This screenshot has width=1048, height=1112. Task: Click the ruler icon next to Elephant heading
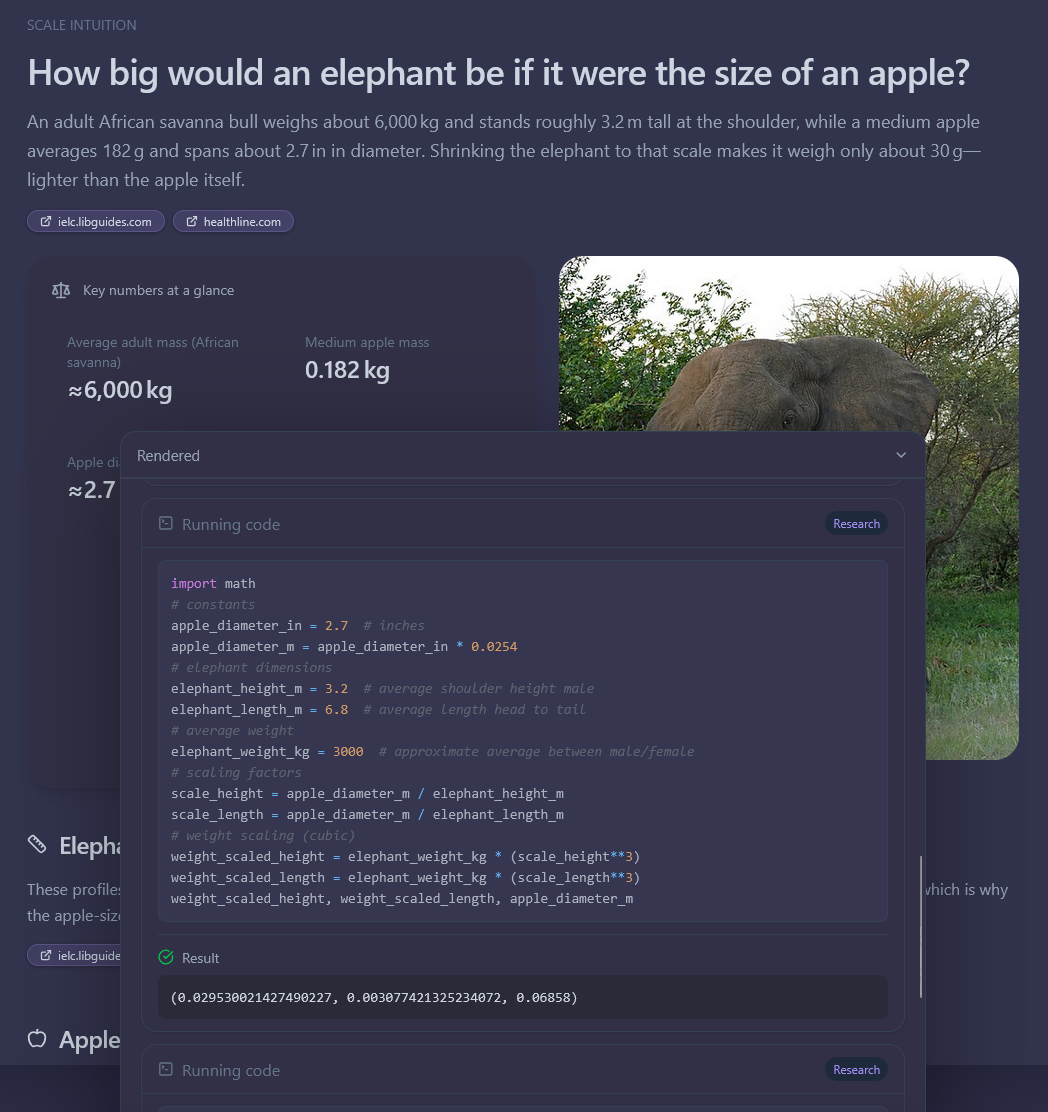[37, 845]
